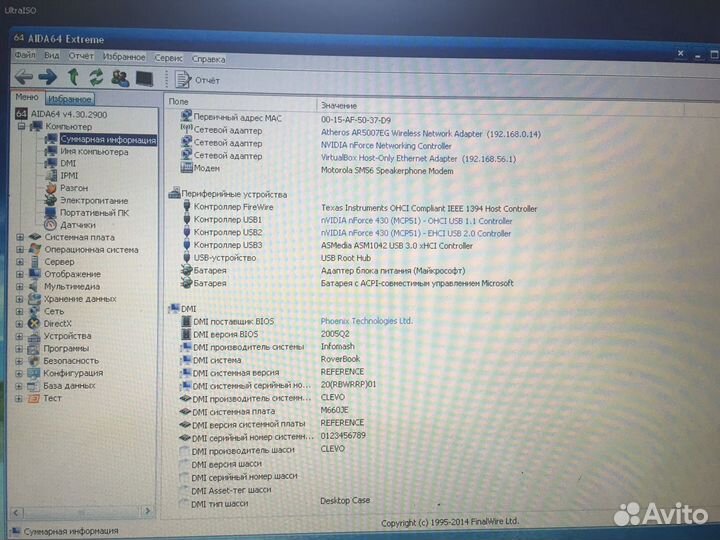Image resolution: width=720 pixels, height=540 pixels.
Task: Click the Отчёт report toolbar button
Action: point(198,80)
